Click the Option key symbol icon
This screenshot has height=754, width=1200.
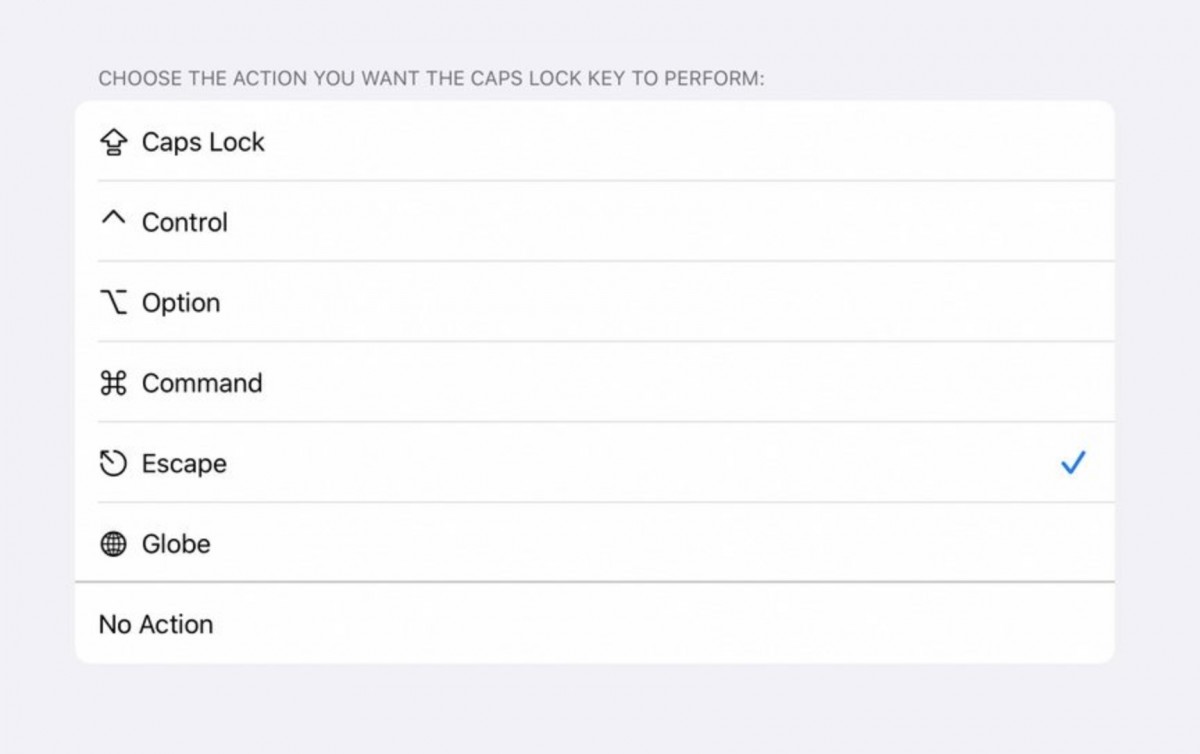point(114,303)
